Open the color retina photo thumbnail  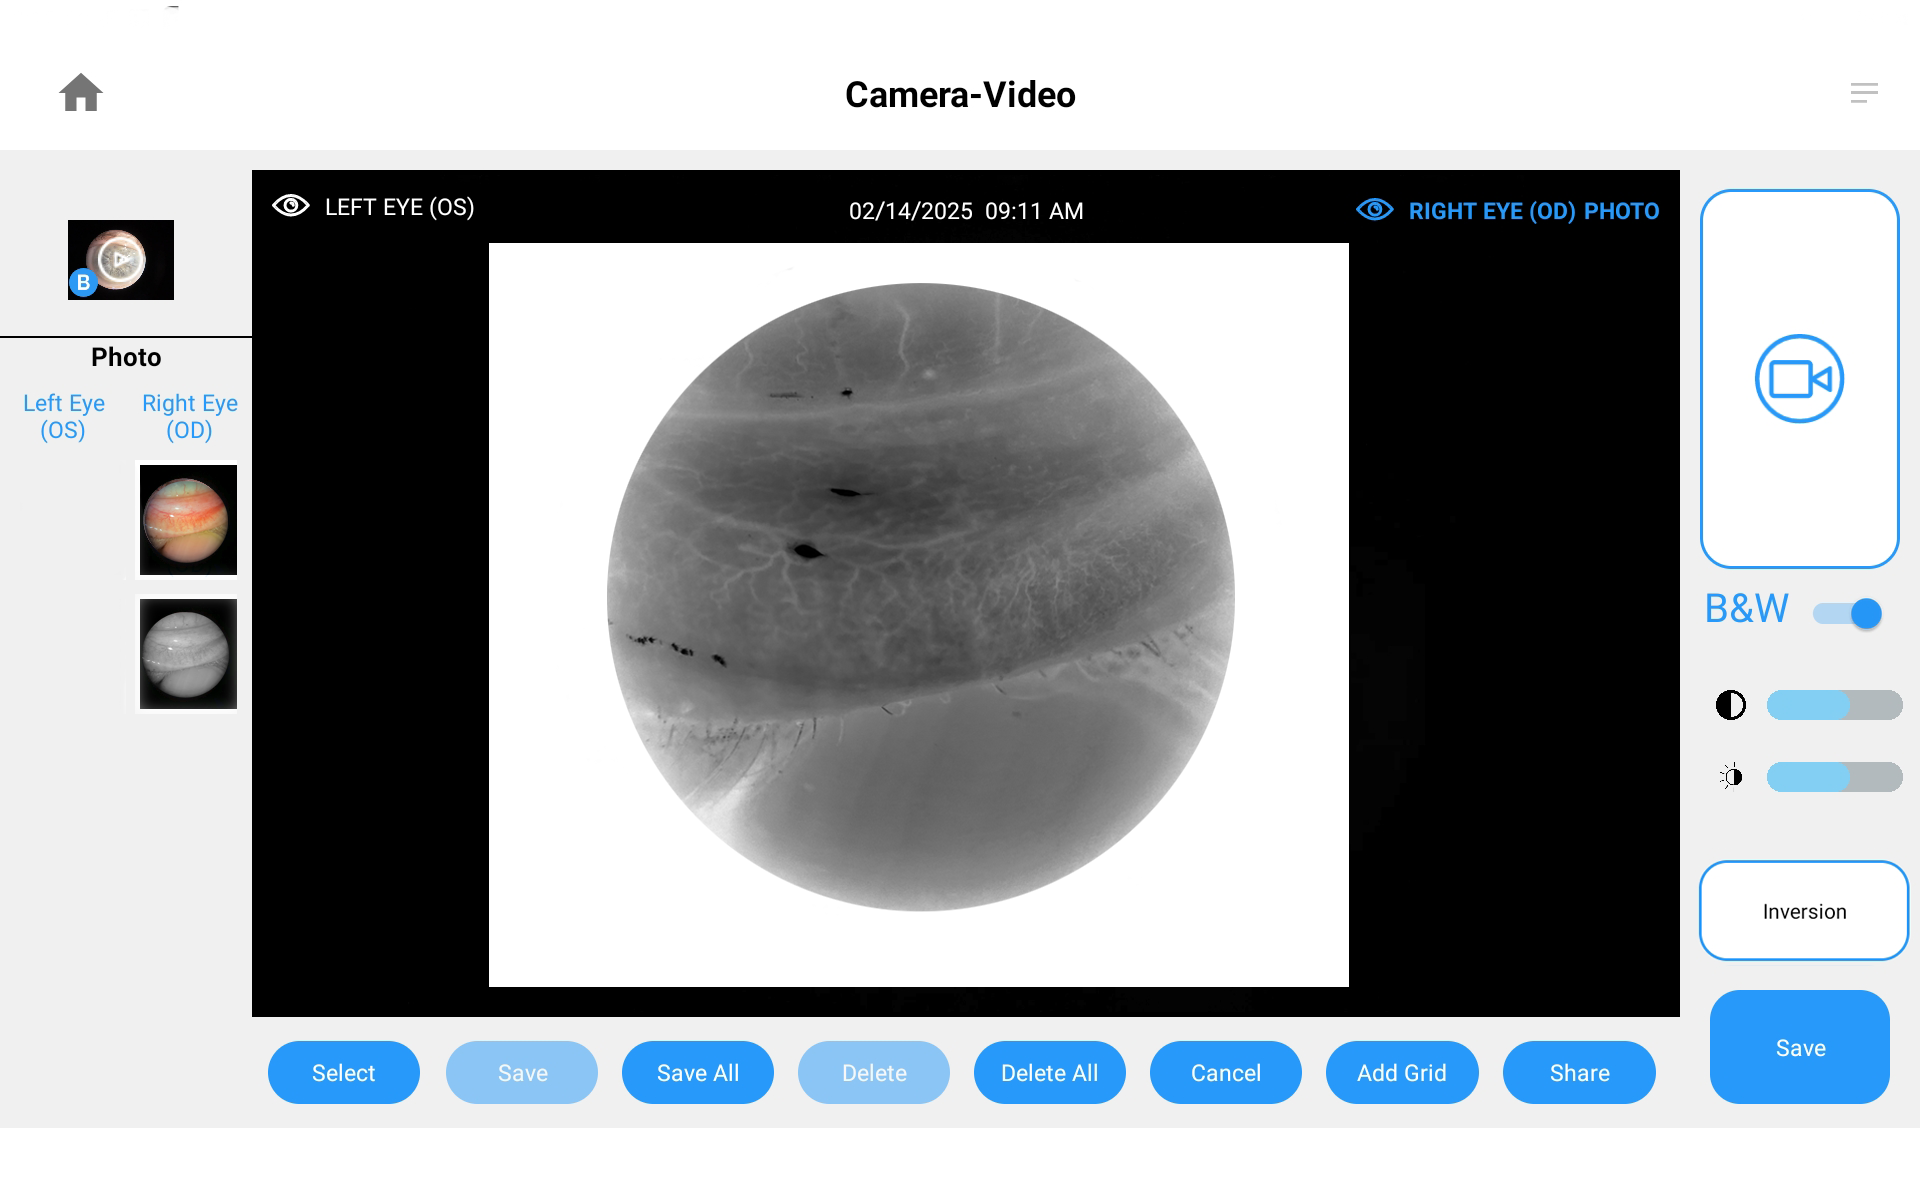click(x=188, y=520)
